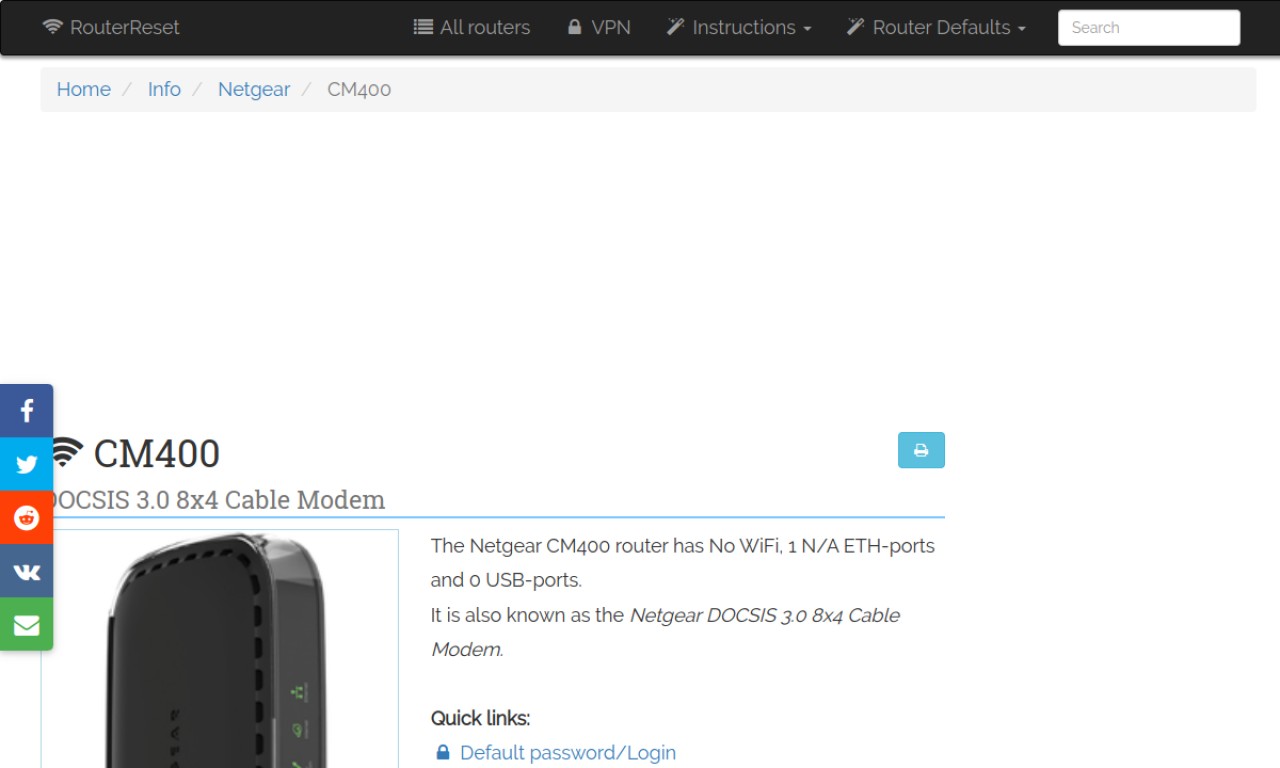This screenshot has width=1280, height=768.
Task: Click the Search input field
Action: (x=1149, y=28)
